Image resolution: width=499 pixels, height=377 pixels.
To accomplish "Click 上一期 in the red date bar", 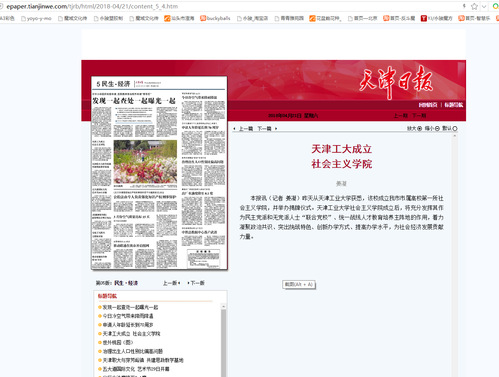I will [x=401, y=116].
